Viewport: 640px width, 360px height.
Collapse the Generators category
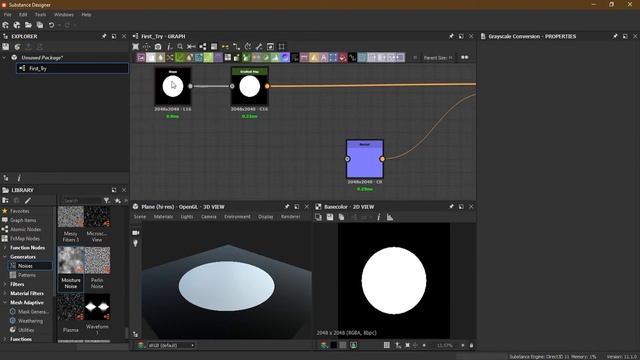tap(4, 257)
